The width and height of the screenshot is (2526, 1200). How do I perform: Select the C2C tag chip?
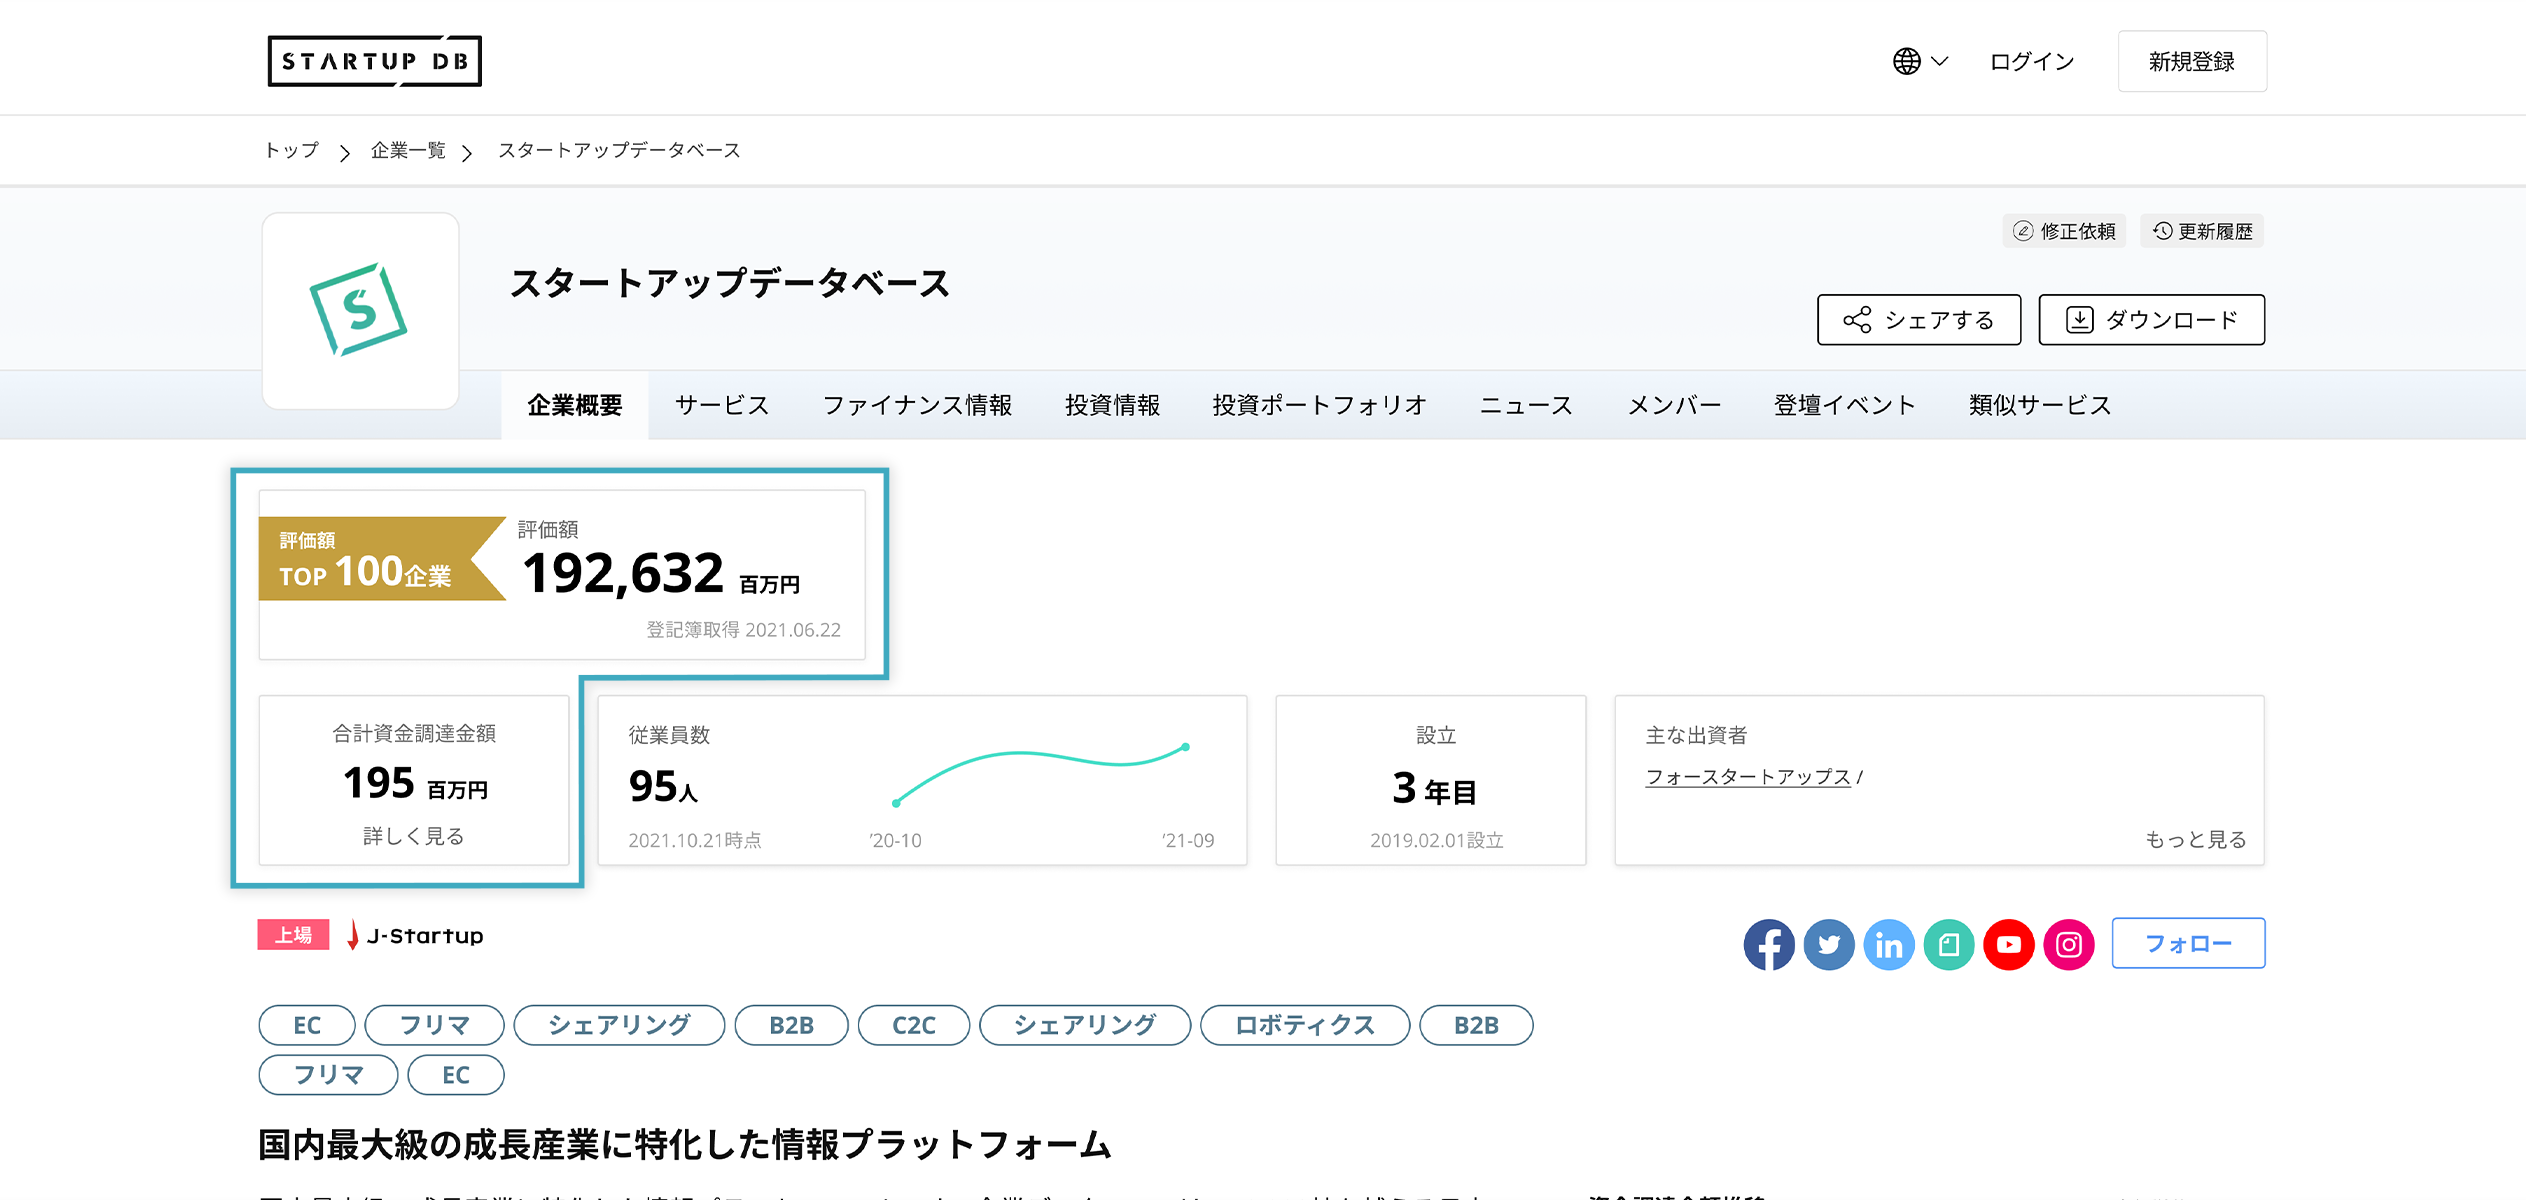[x=913, y=1025]
